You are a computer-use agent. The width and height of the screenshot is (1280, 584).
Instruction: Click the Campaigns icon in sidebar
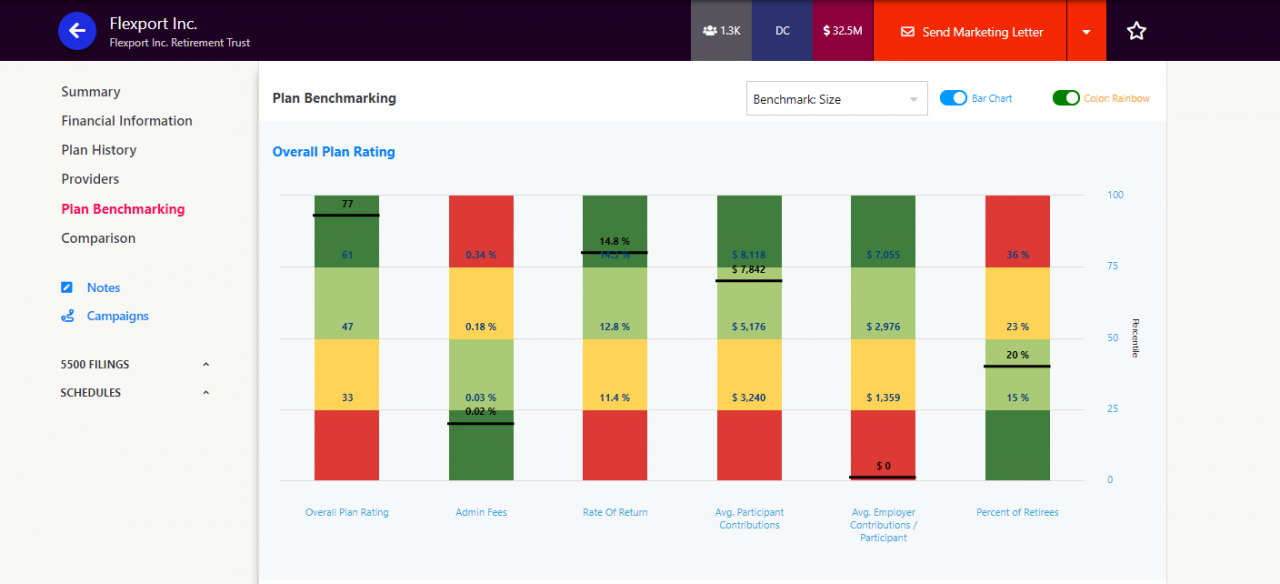point(67,316)
